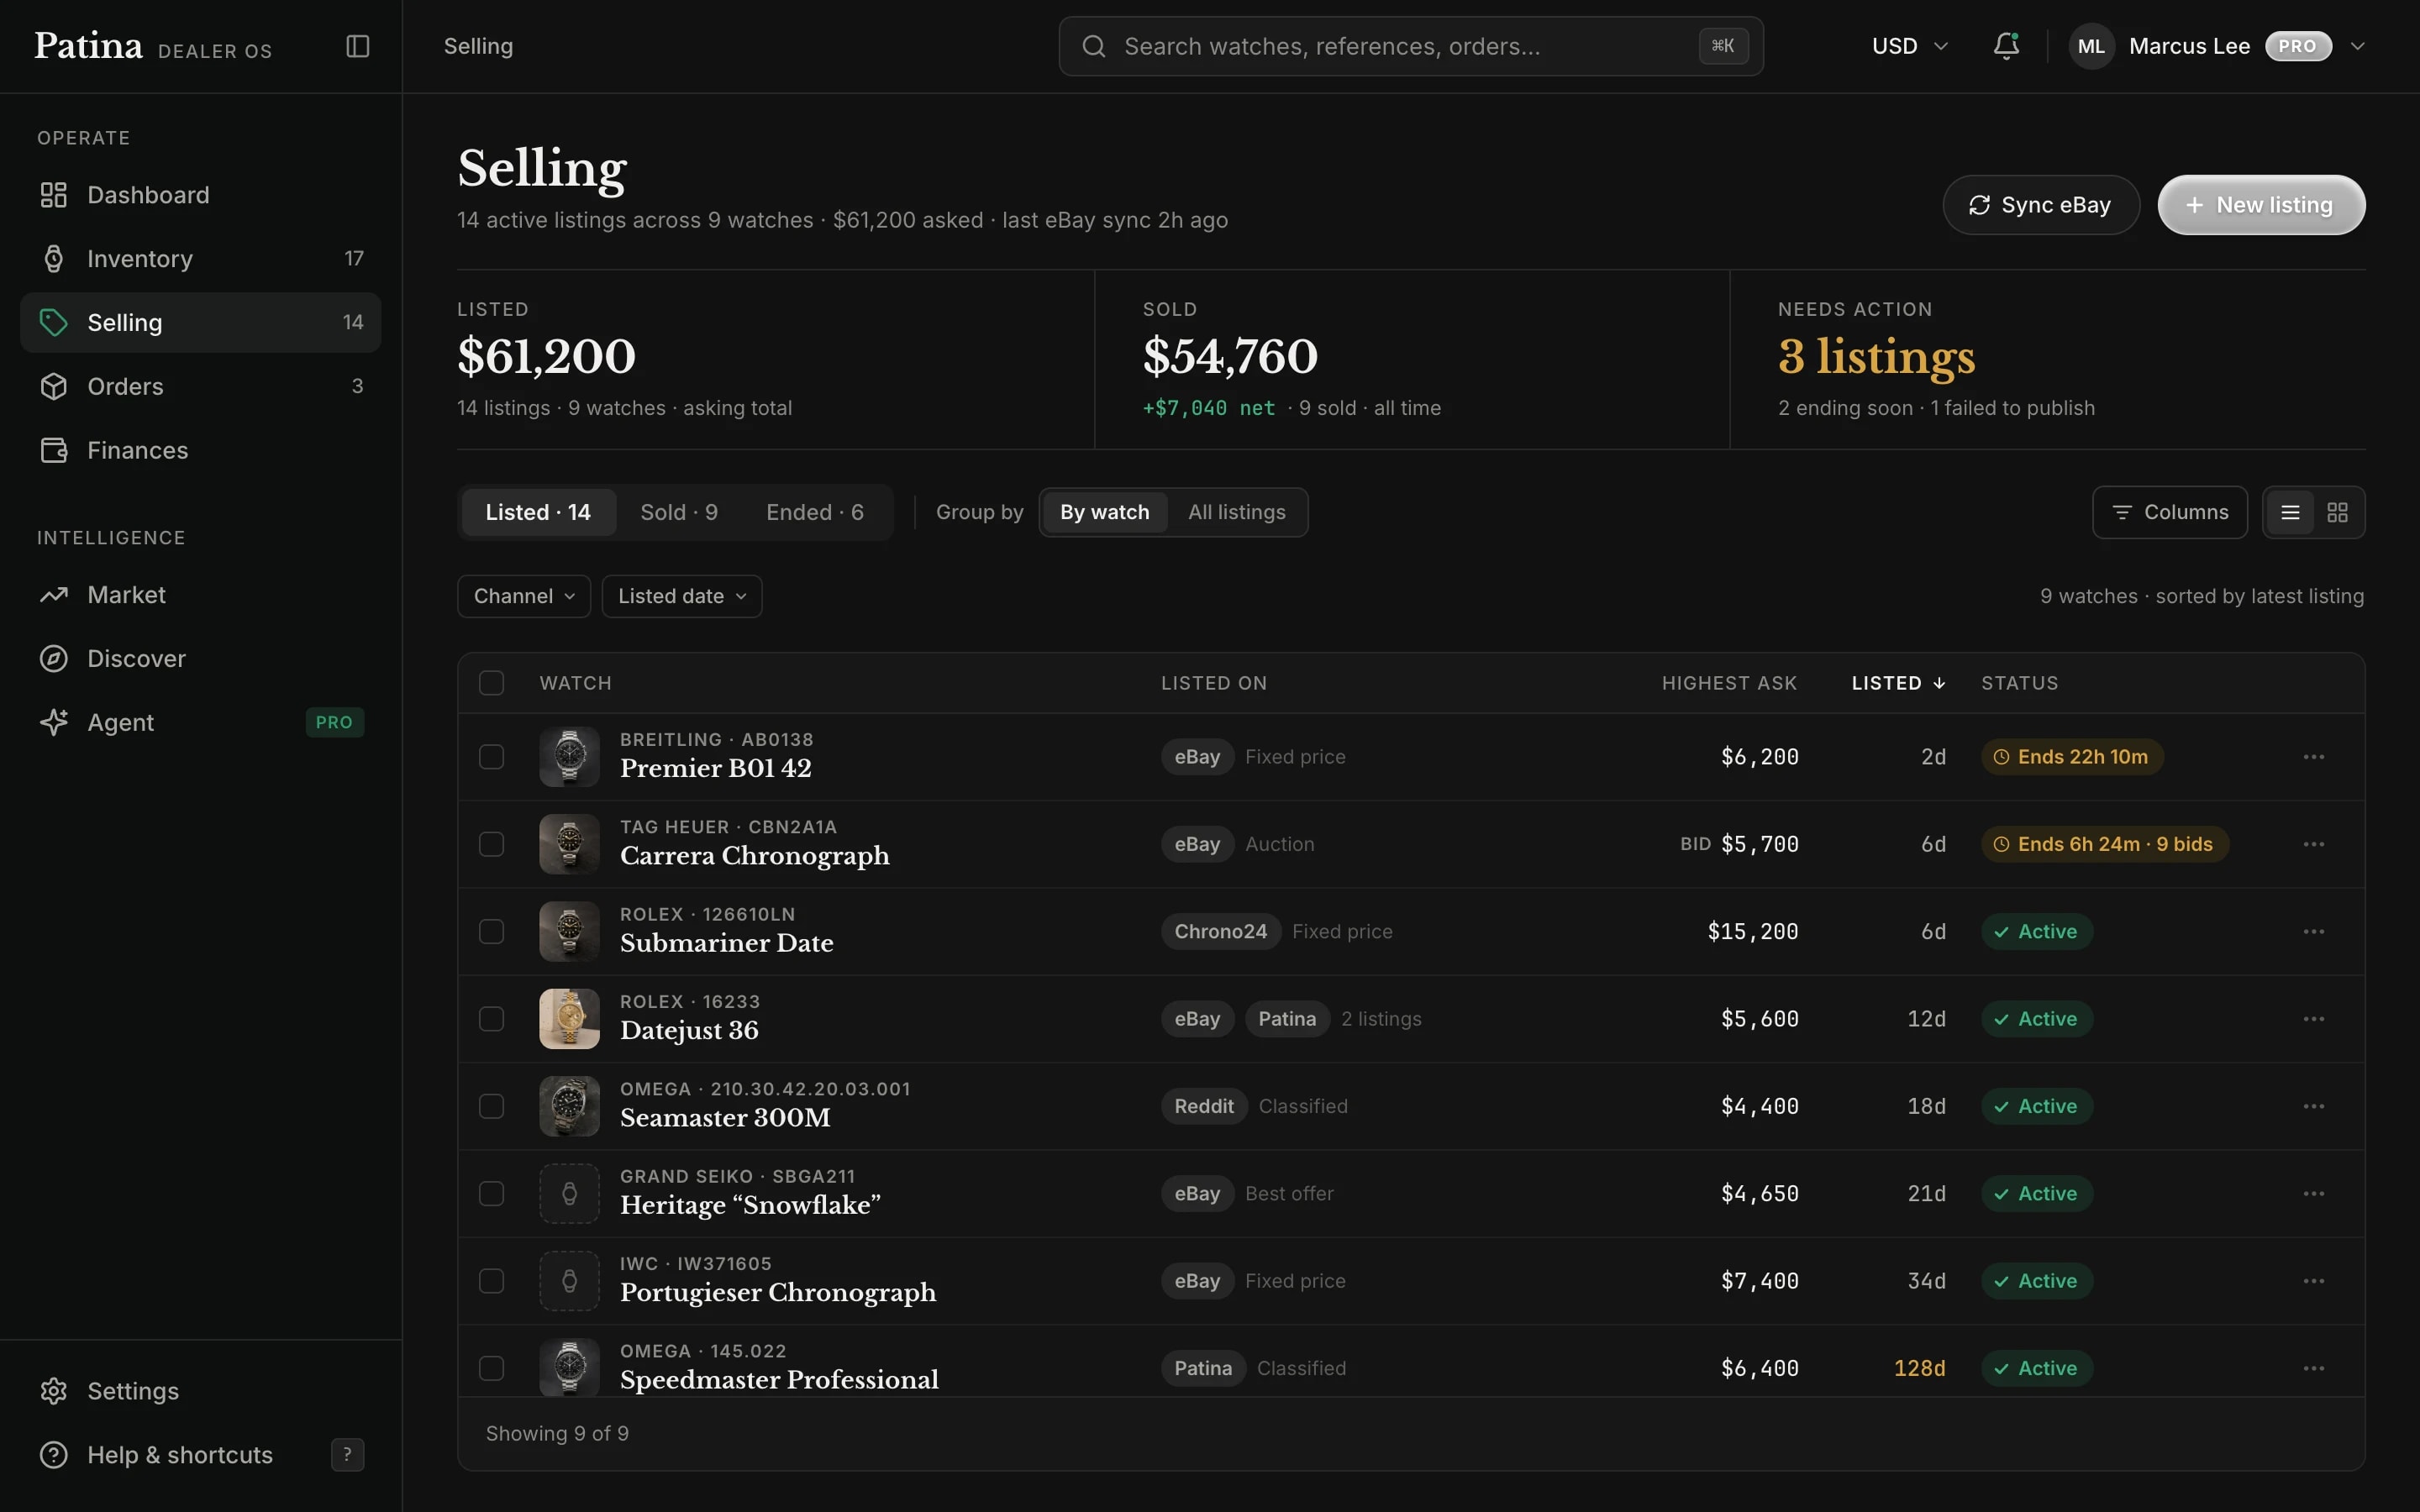Open more options for Submariner Date row
The height and width of the screenshot is (1512, 2420).
[x=2313, y=932]
